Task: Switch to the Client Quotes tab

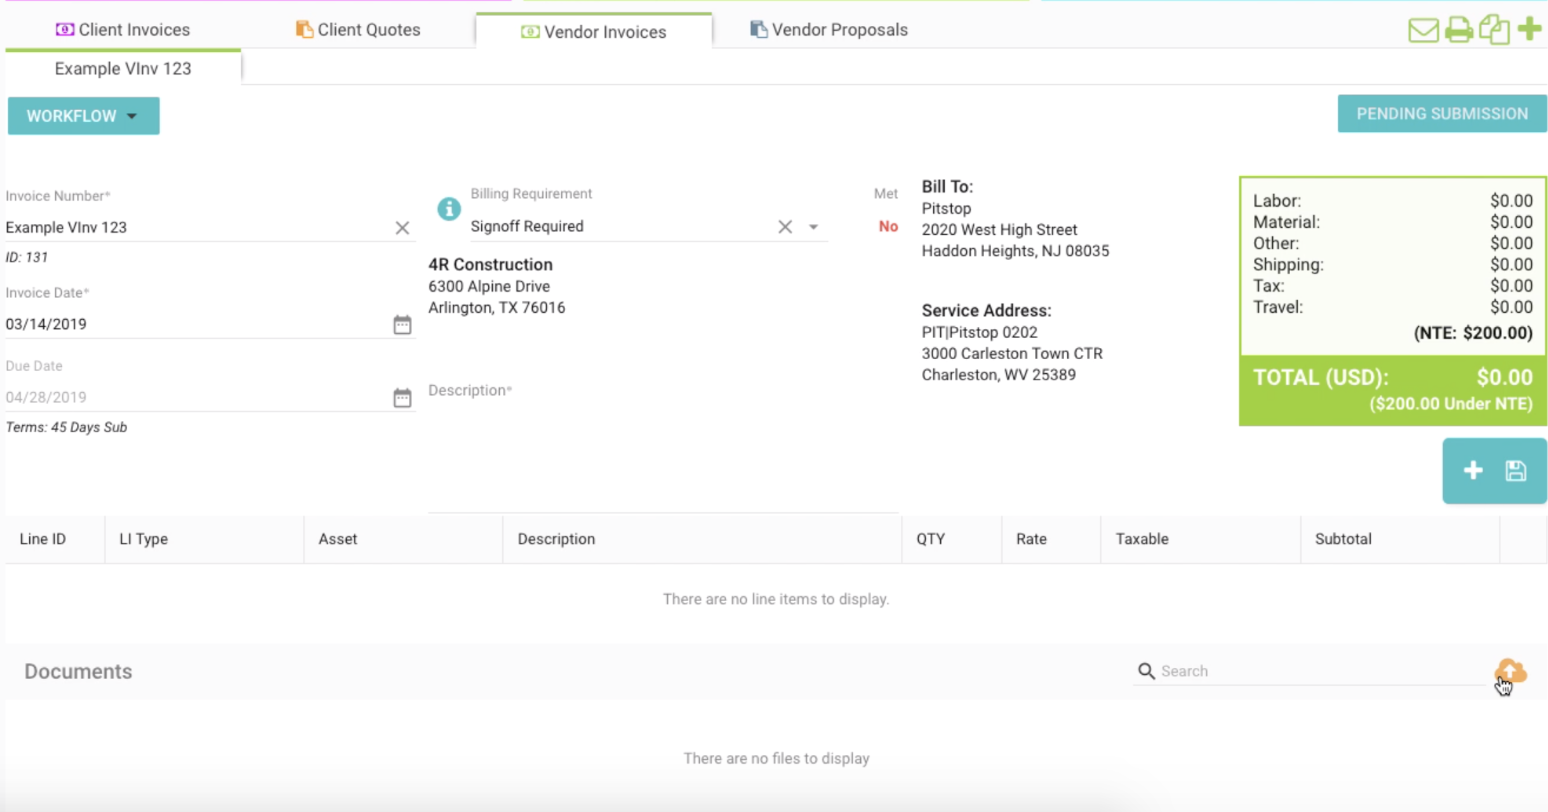Action: 358,30
